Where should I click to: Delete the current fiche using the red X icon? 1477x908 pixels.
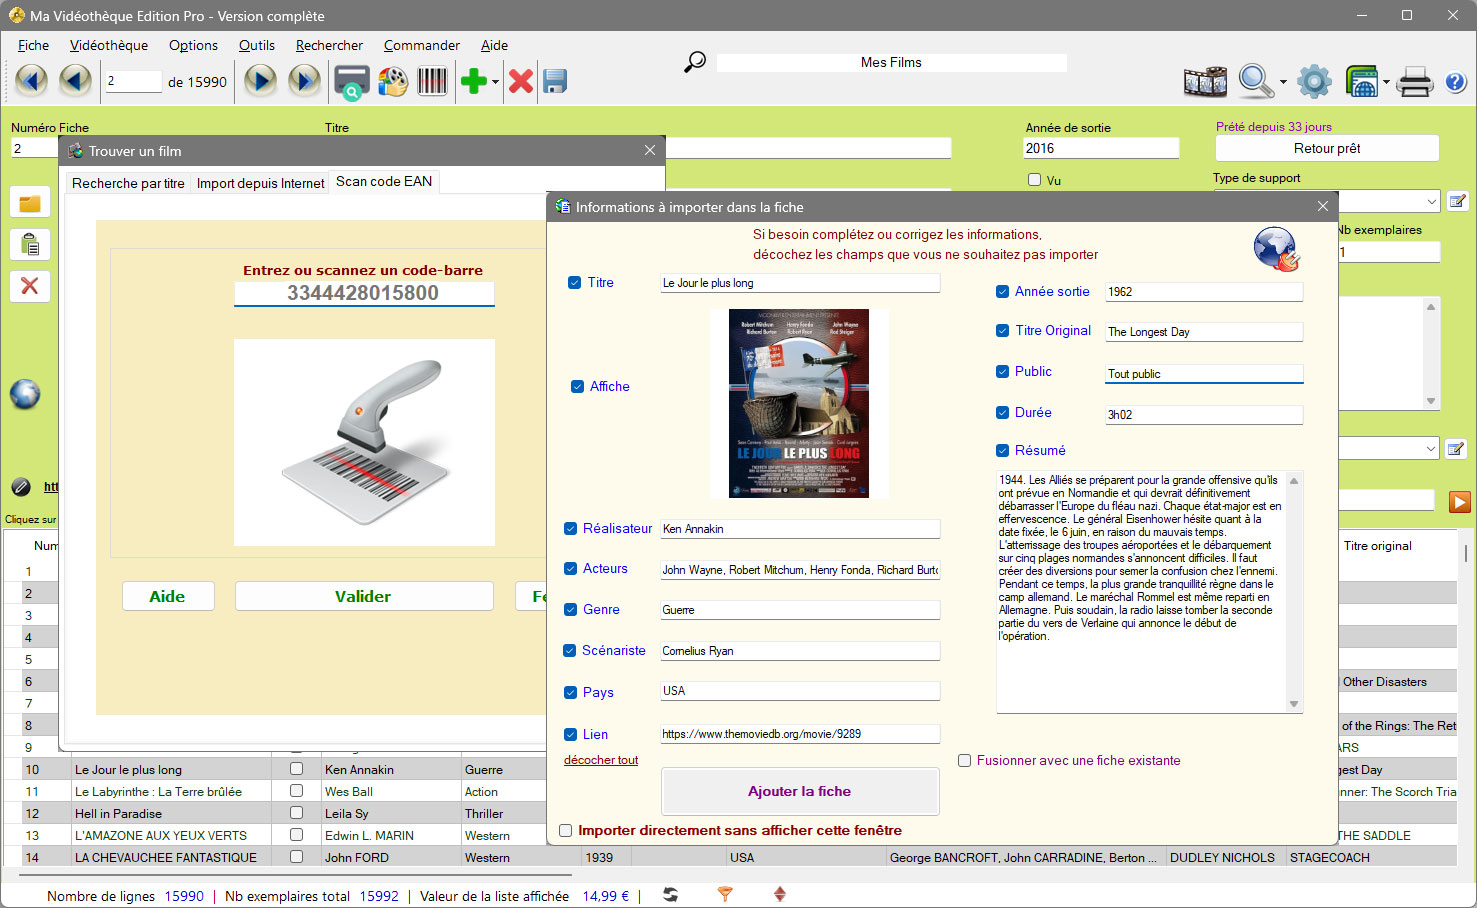click(520, 81)
